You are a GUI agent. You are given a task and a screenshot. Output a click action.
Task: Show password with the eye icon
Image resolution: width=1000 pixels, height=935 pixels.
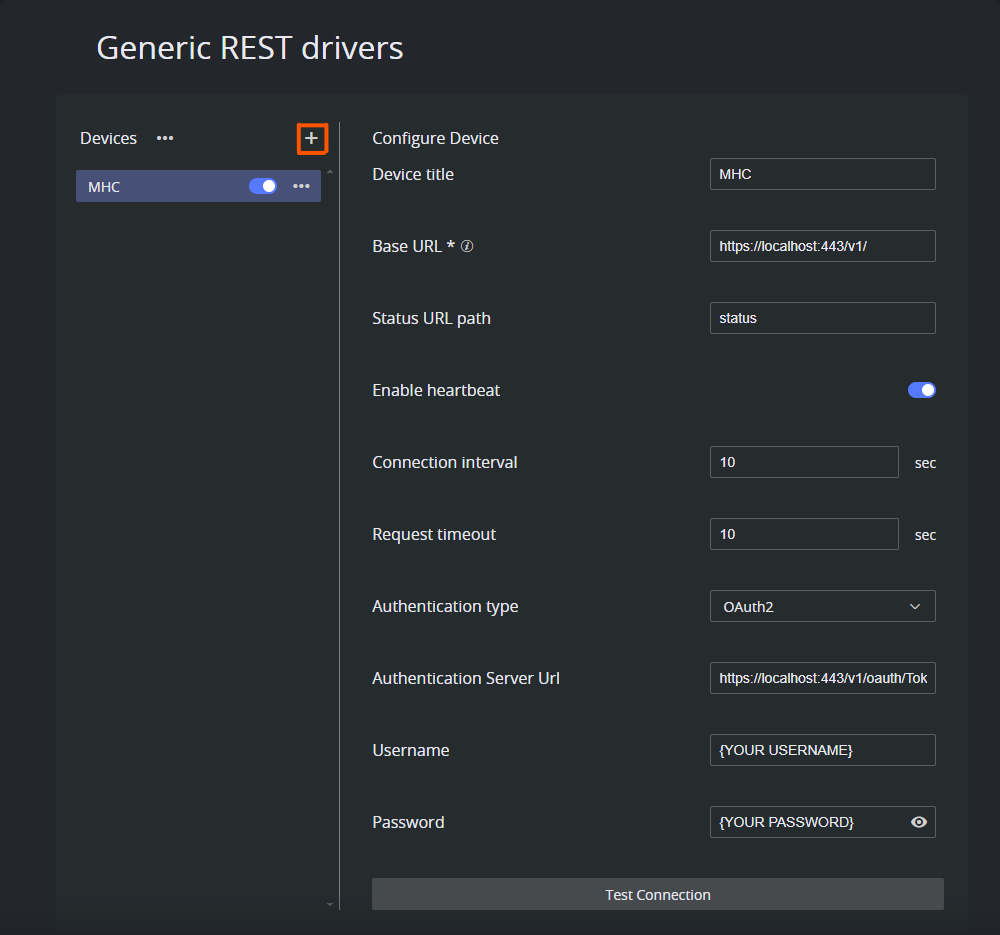tap(919, 822)
